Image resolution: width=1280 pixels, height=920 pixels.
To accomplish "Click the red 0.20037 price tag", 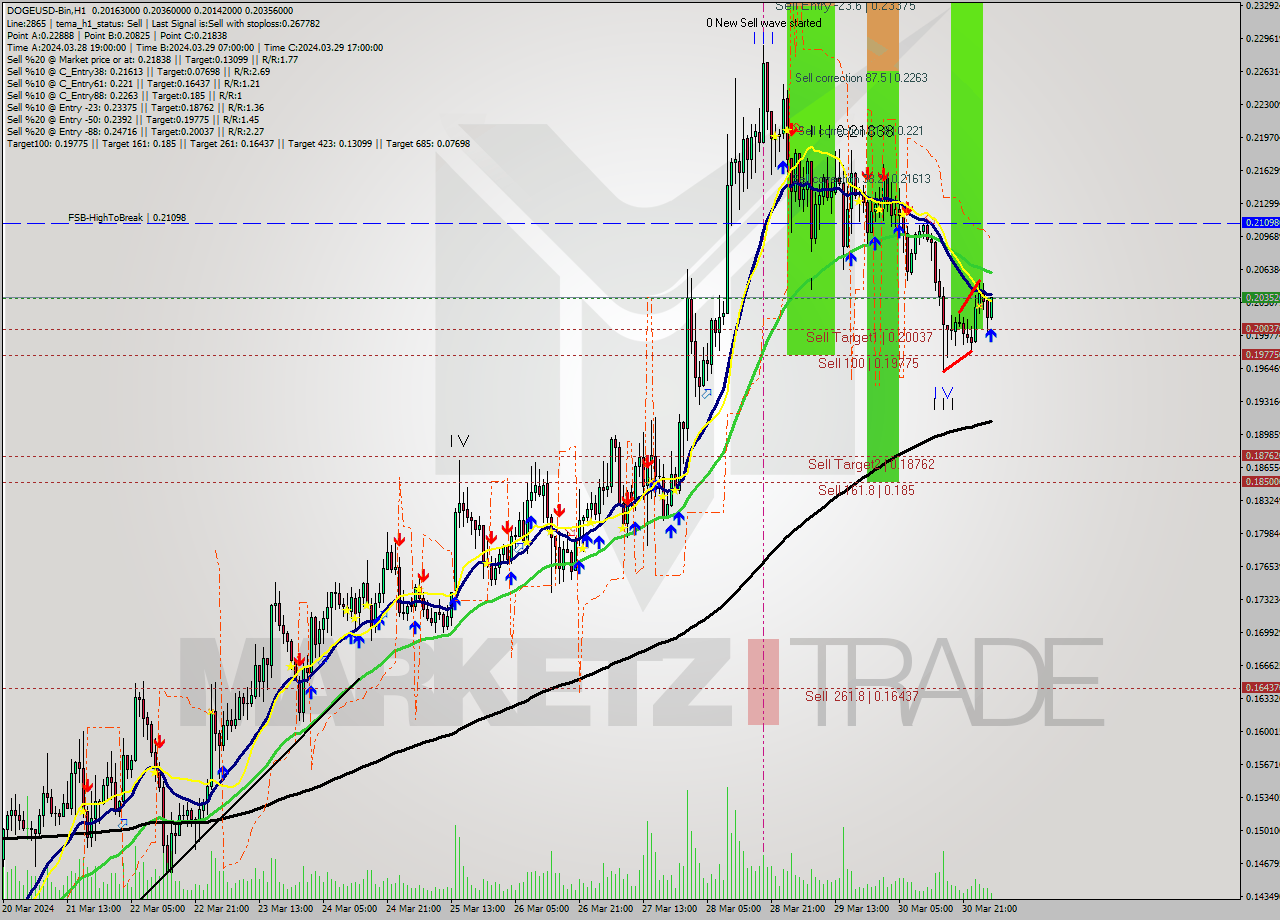I will click(1260, 328).
